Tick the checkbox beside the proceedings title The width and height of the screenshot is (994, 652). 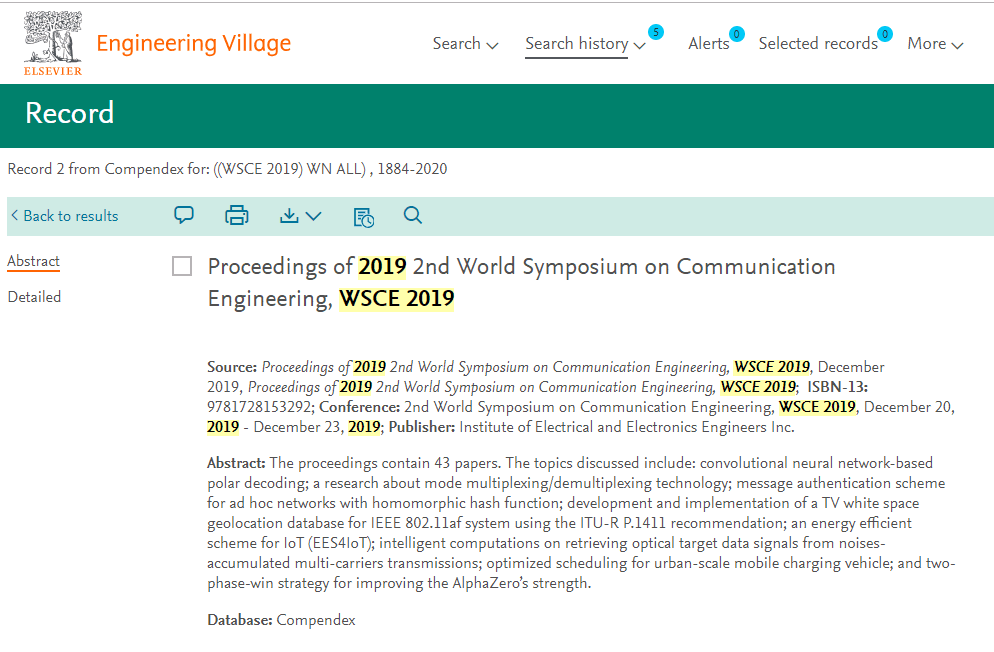[182, 266]
